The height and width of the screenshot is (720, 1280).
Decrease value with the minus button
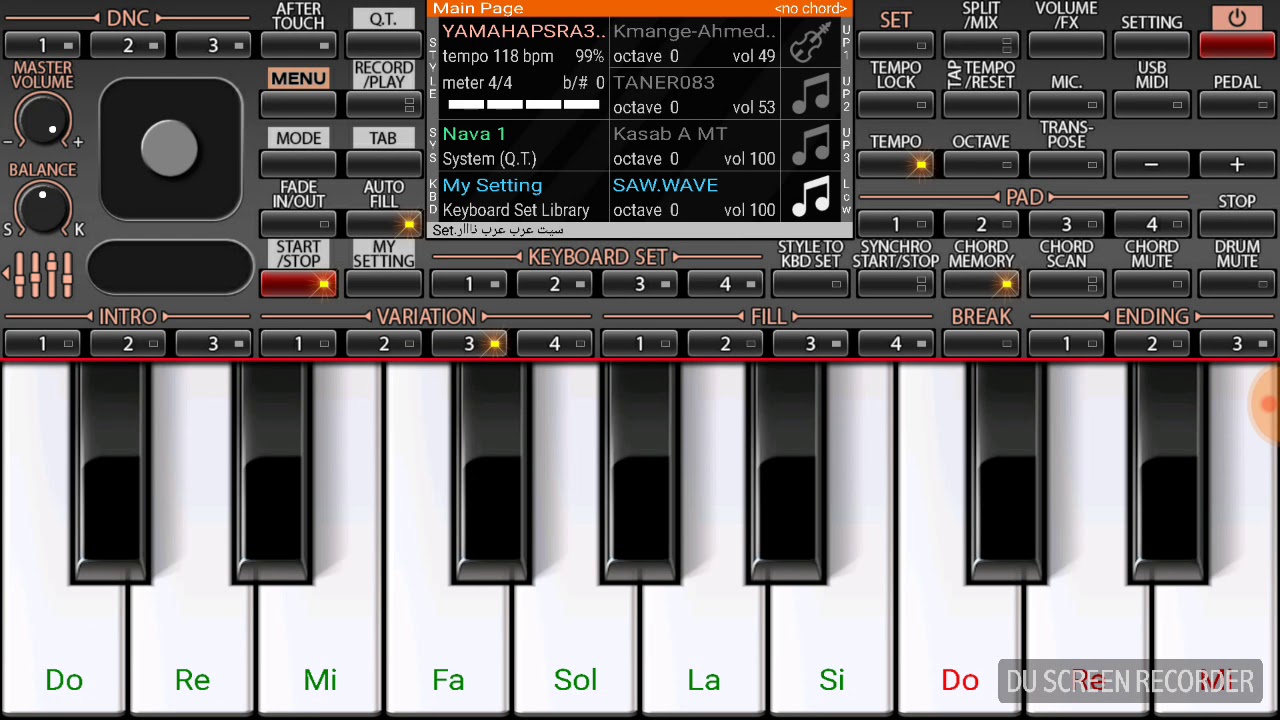pyautogui.click(x=1152, y=164)
